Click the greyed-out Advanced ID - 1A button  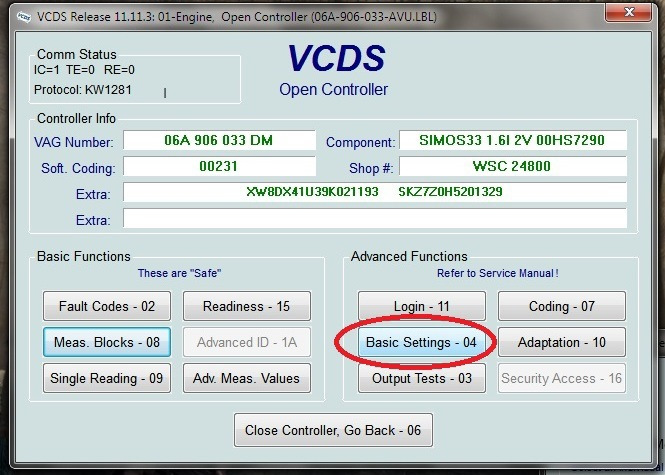[247, 342]
